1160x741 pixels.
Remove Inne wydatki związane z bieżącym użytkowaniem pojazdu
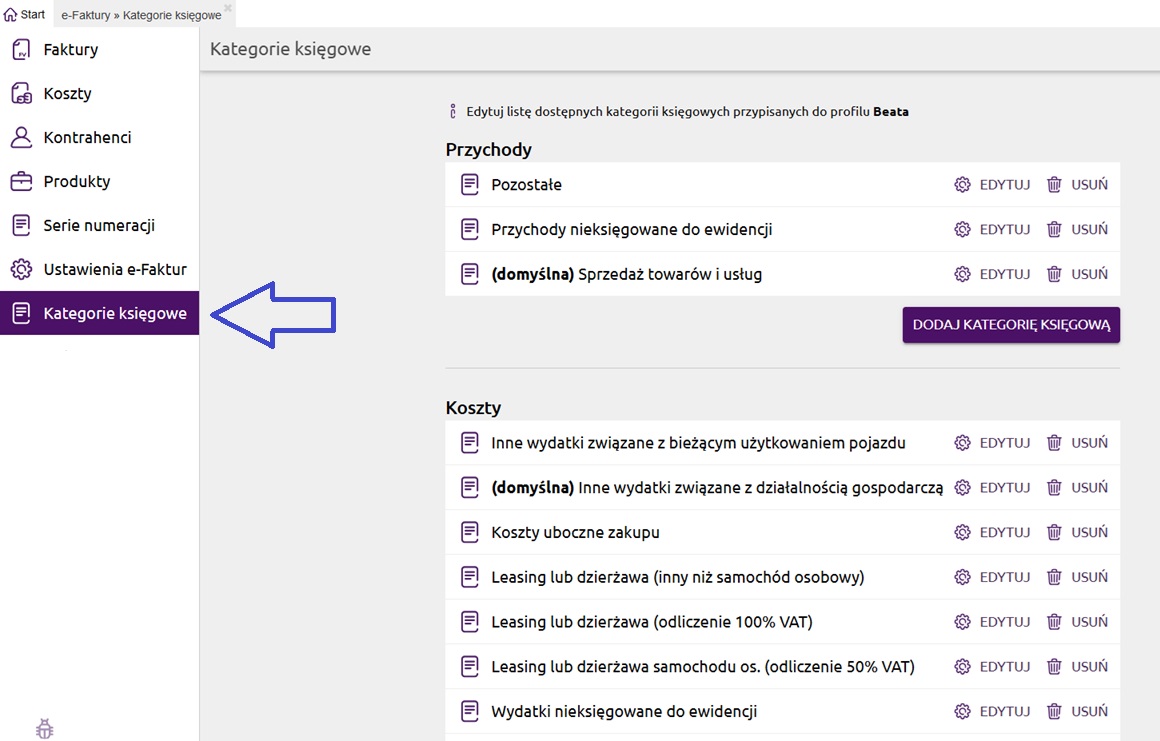(1078, 443)
